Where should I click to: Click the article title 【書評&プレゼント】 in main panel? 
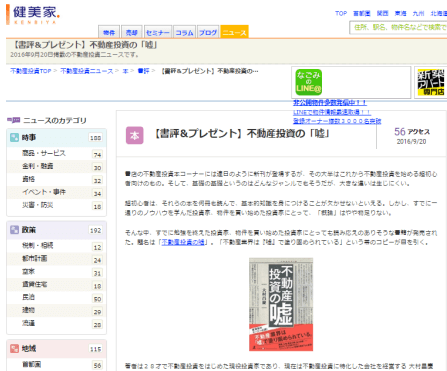coord(242,134)
